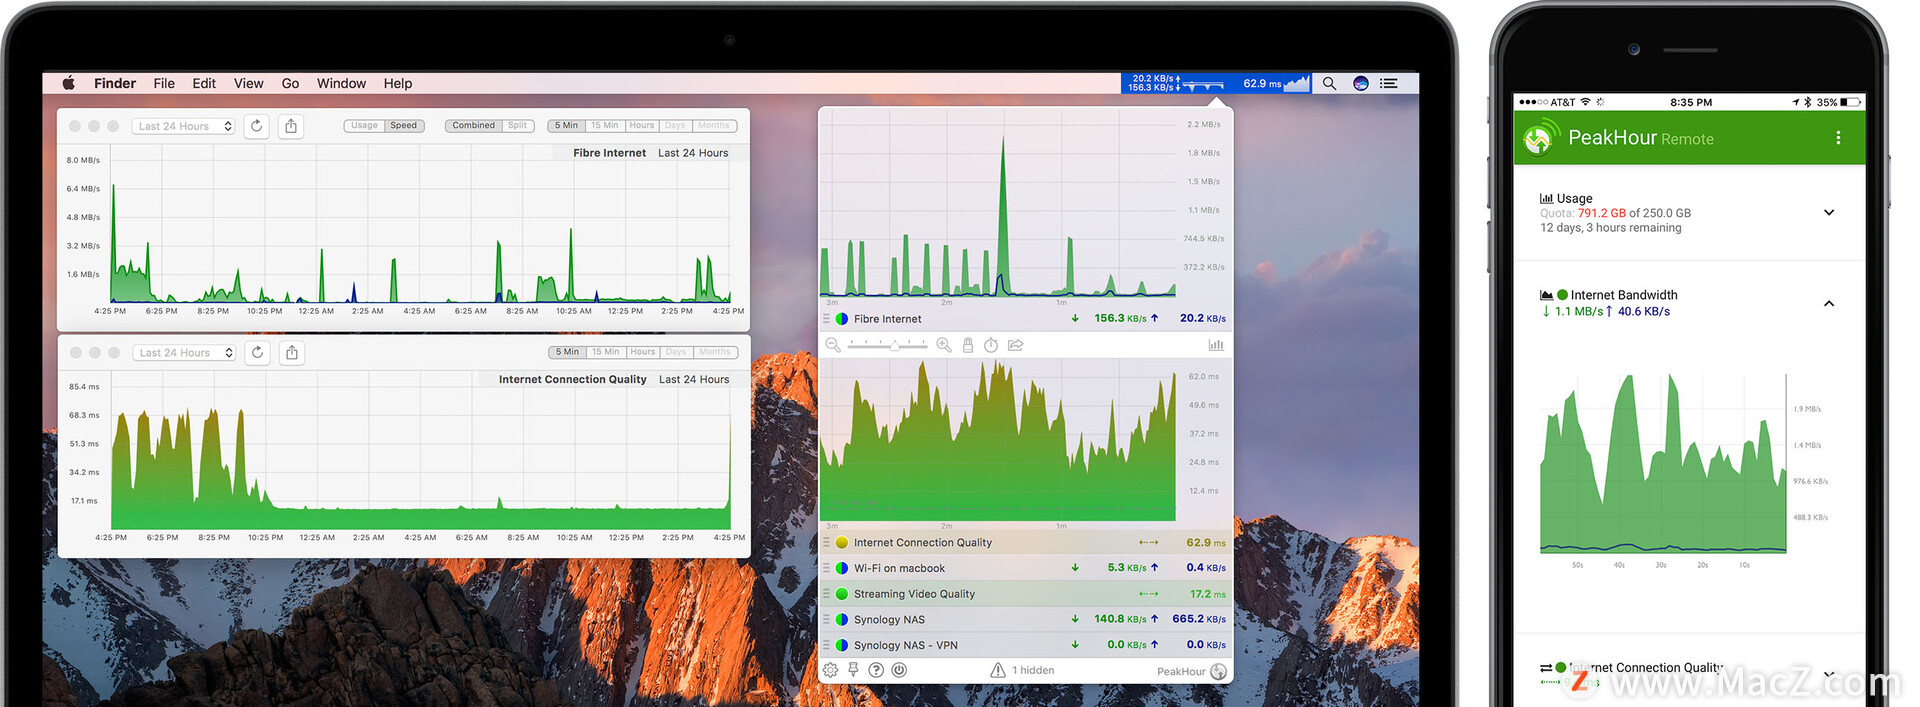Click the phone Internet Bandwidth graph
The height and width of the screenshot is (707, 1920).
point(1663,463)
